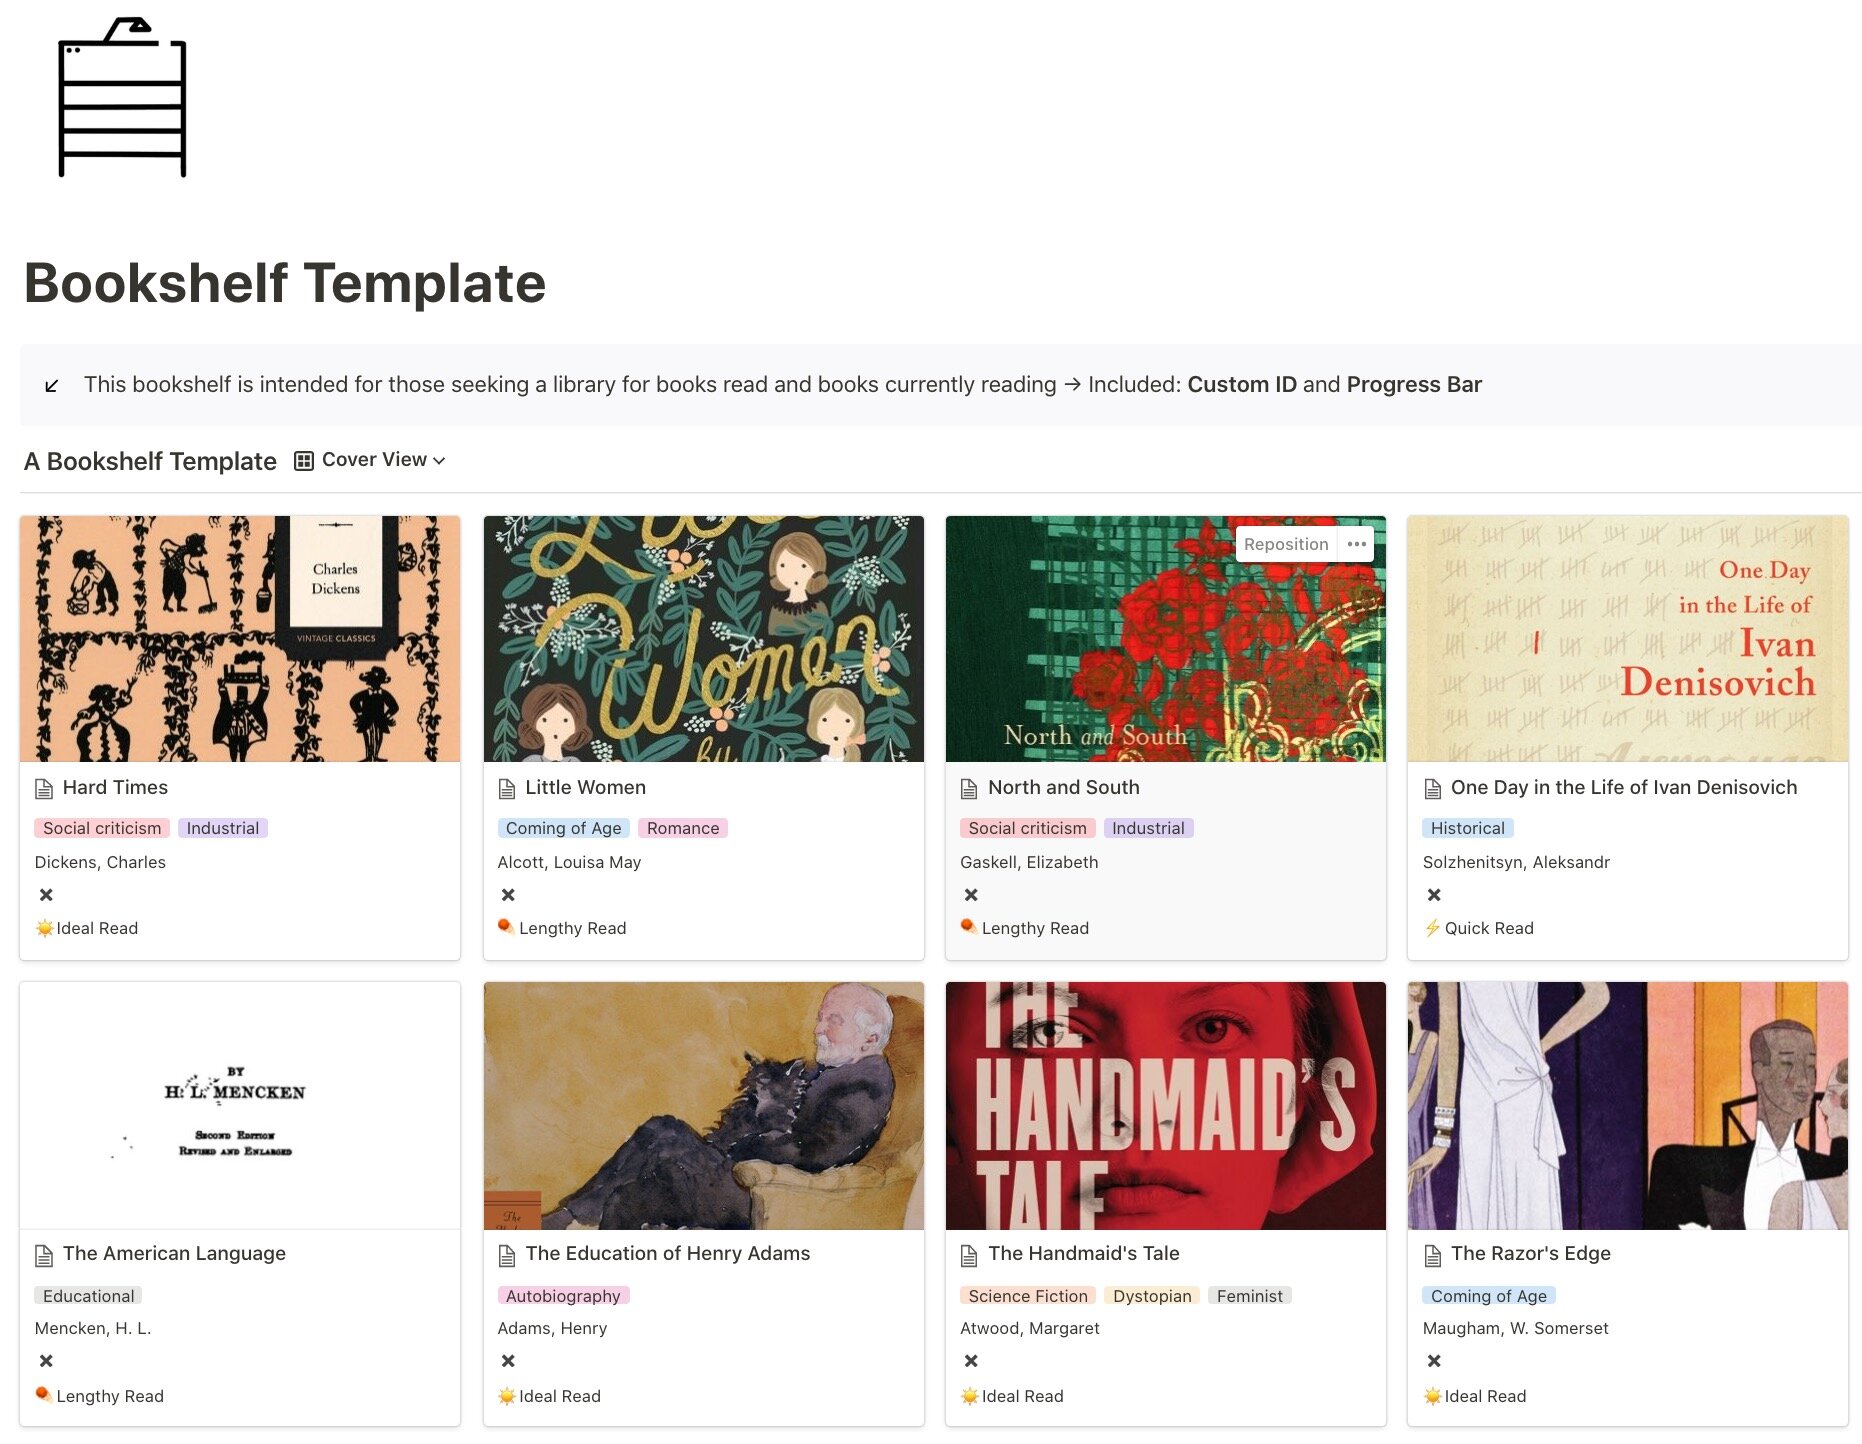Toggle the X checkbox on North and South card

click(971, 895)
